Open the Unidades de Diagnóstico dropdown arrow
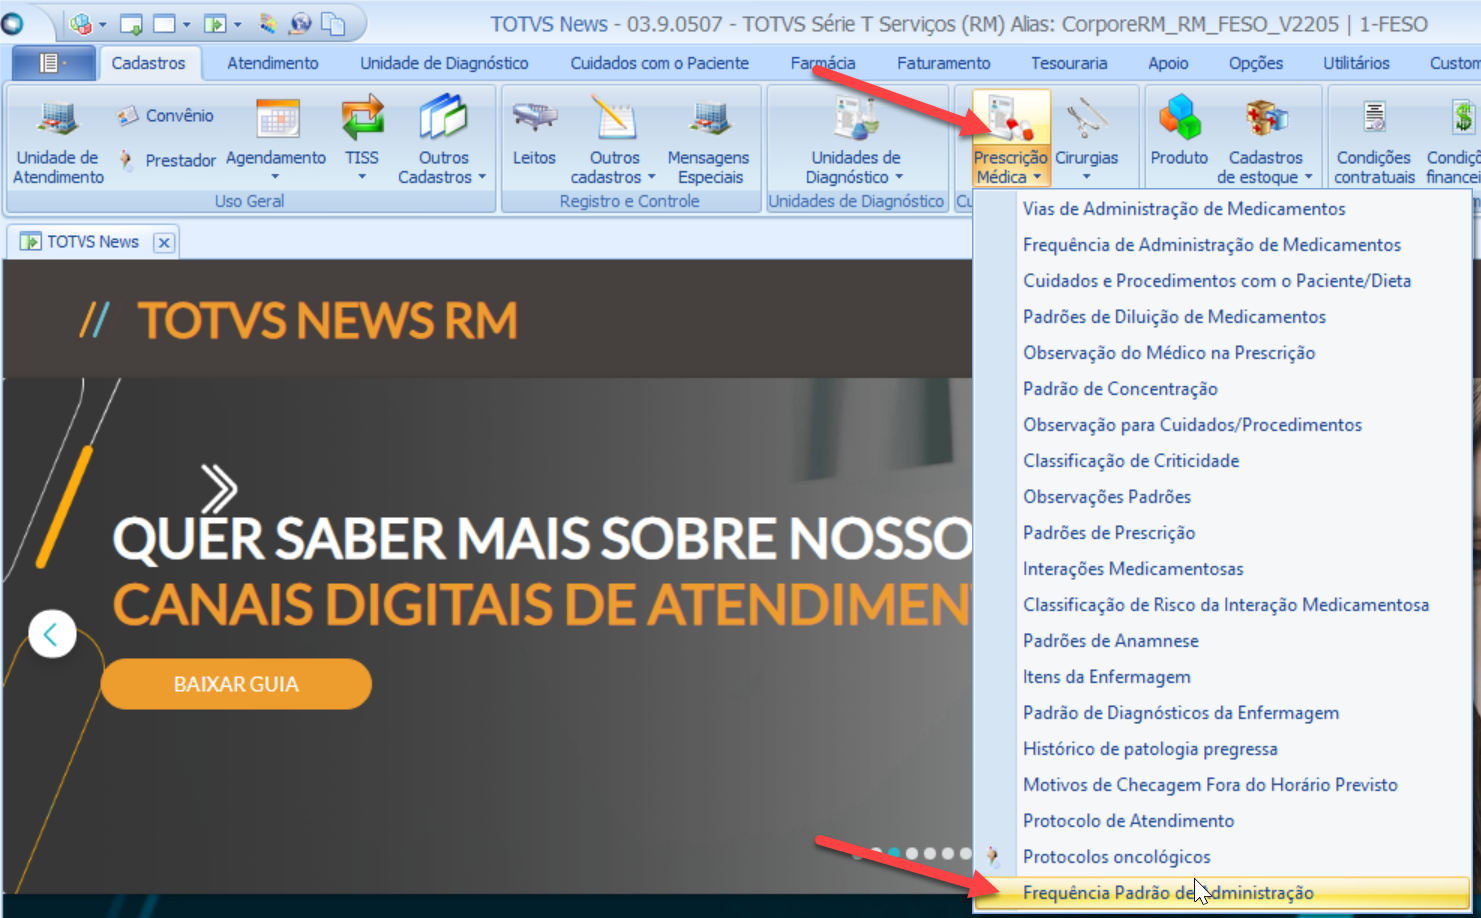This screenshot has height=918, width=1481. pyautogui.click(x=899, y=177)
